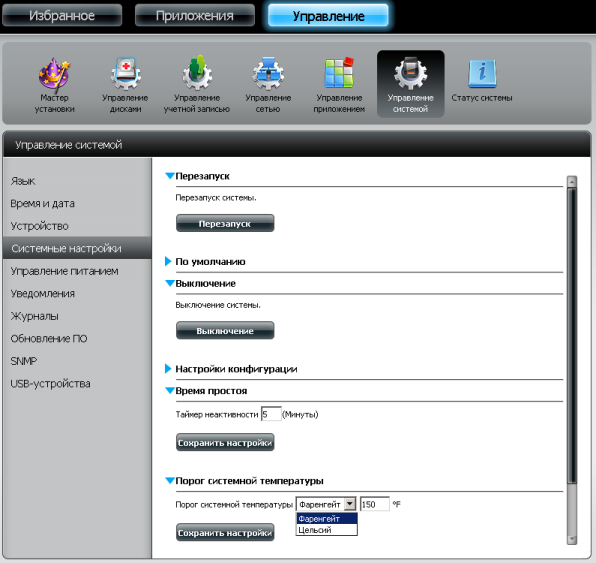
Task: Open Управление учетной записью icon
Action: point(197,73)
